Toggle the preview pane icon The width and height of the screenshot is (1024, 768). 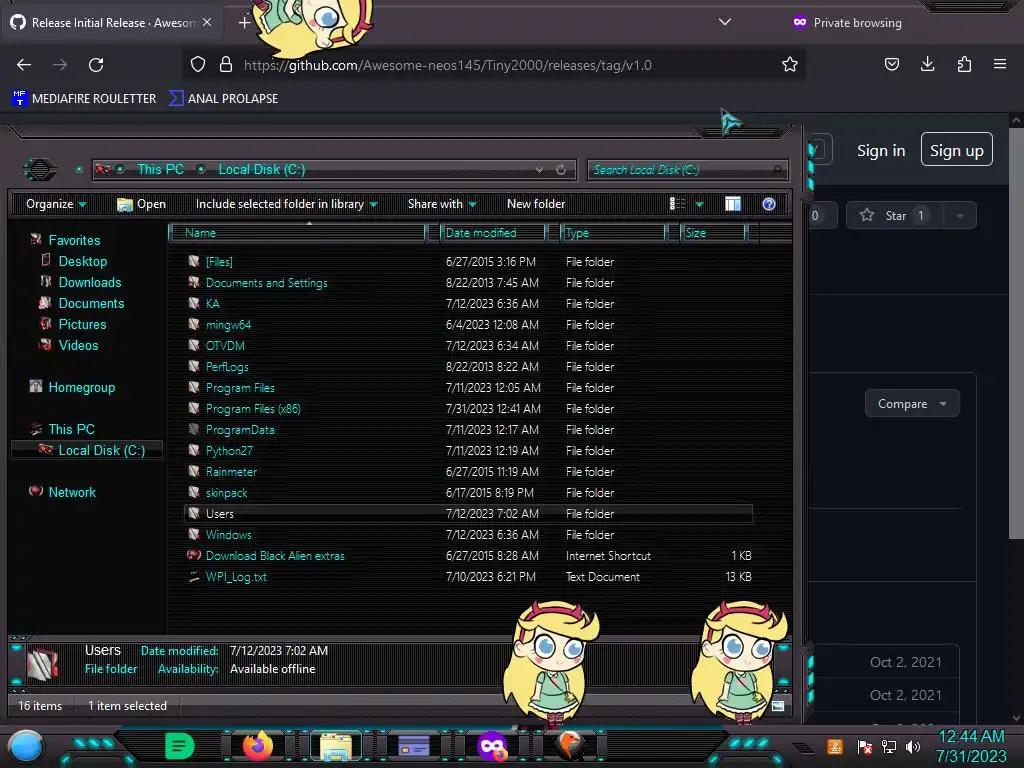coord(733,204)
